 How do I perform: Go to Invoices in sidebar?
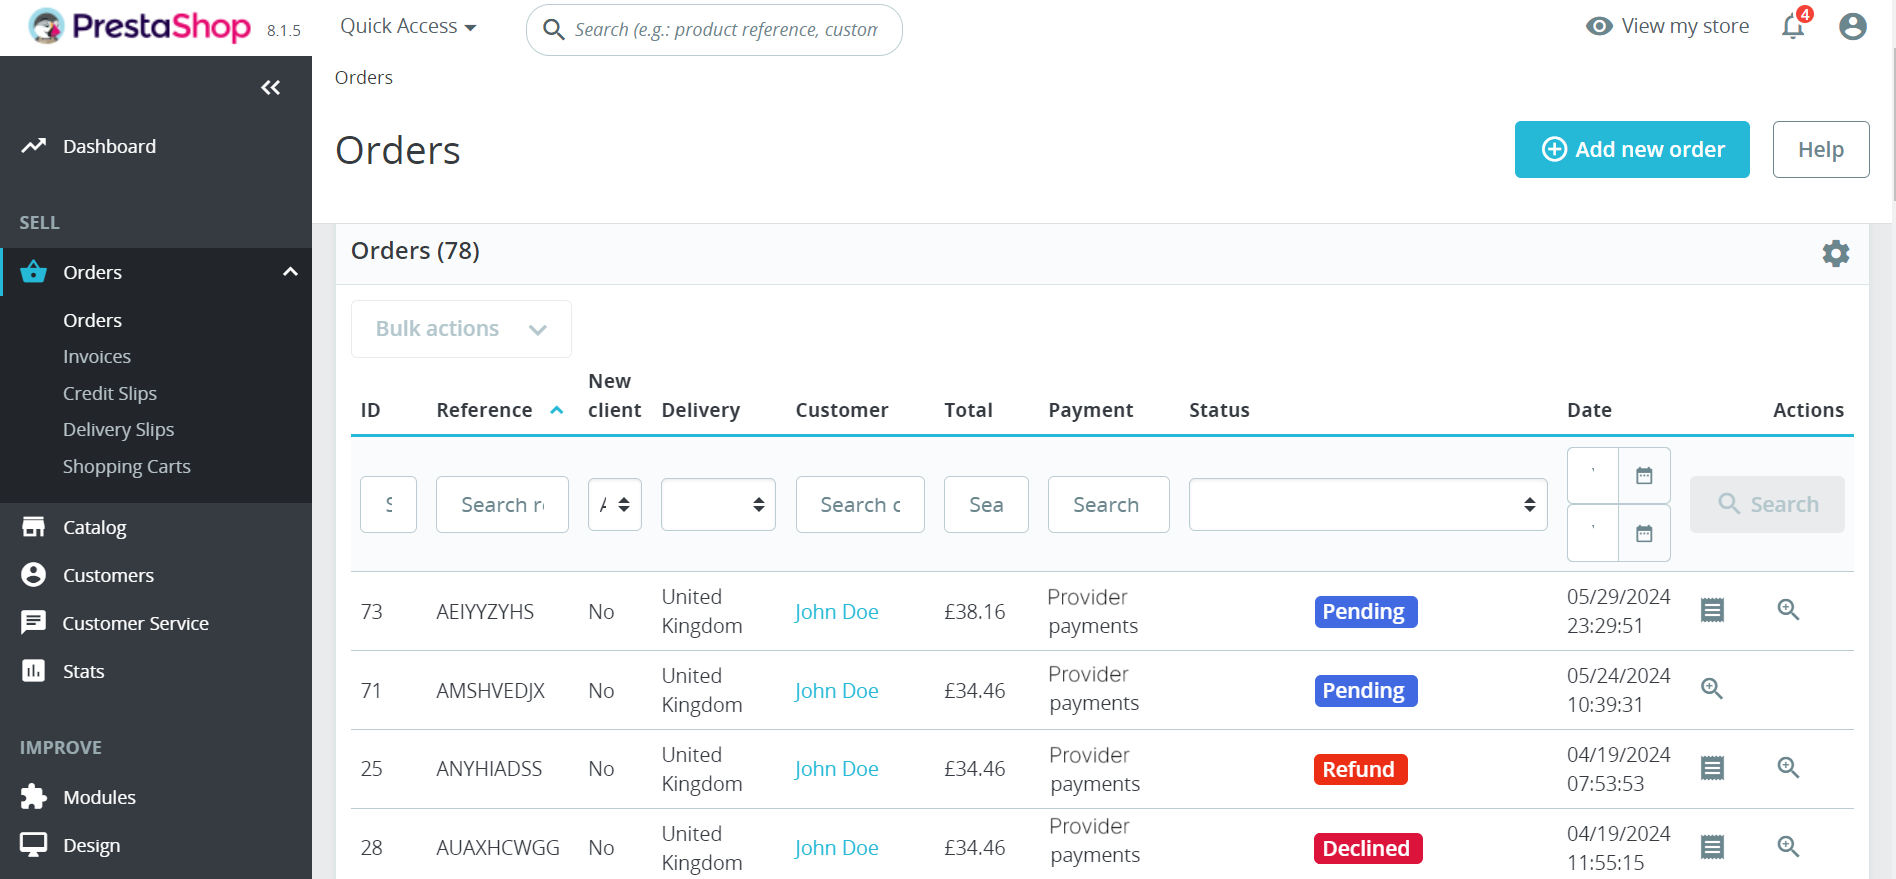[x=97, y=357]
